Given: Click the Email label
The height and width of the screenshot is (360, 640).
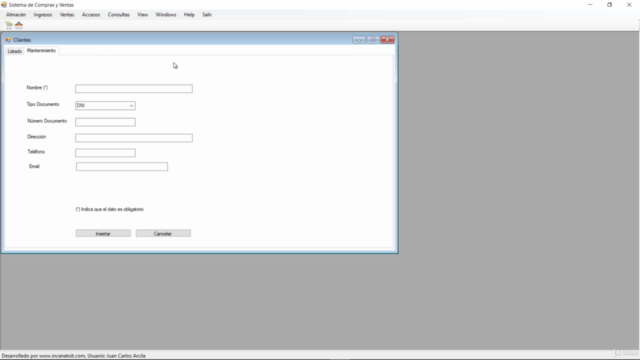Looking at the screenshot, I should 34,167.
